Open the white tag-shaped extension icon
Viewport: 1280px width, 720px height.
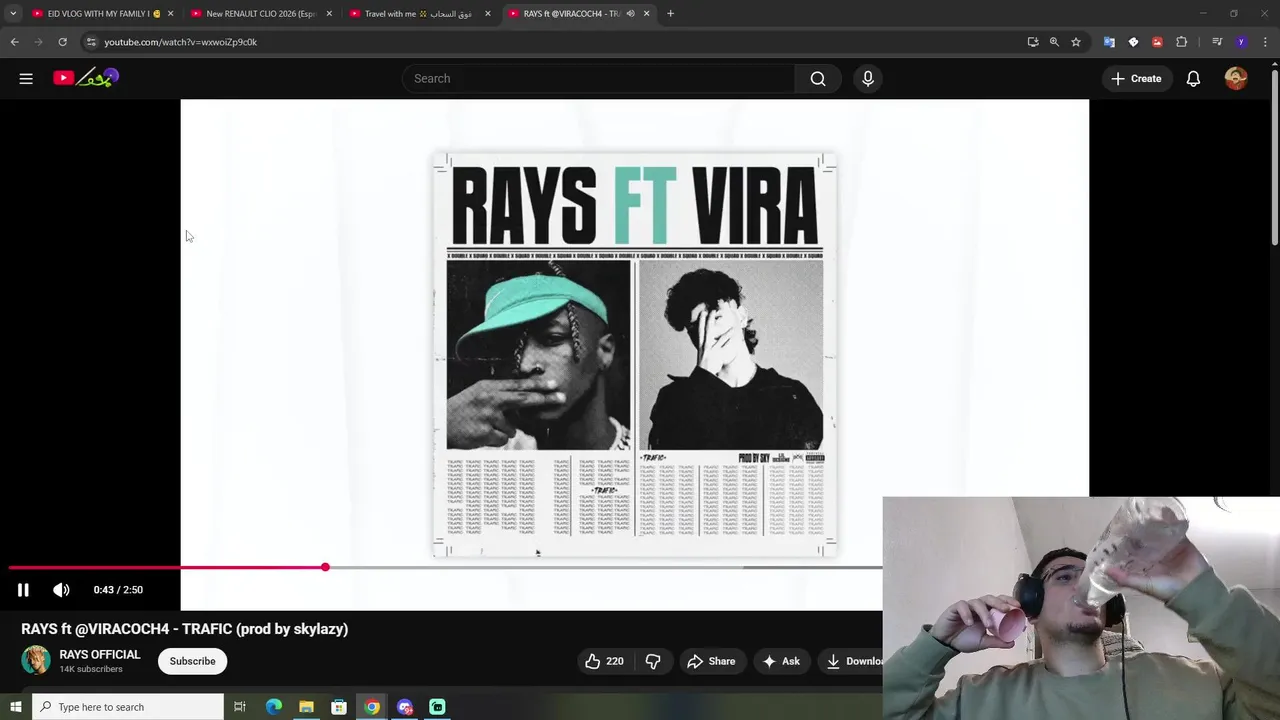click(x=1133, y=42)
